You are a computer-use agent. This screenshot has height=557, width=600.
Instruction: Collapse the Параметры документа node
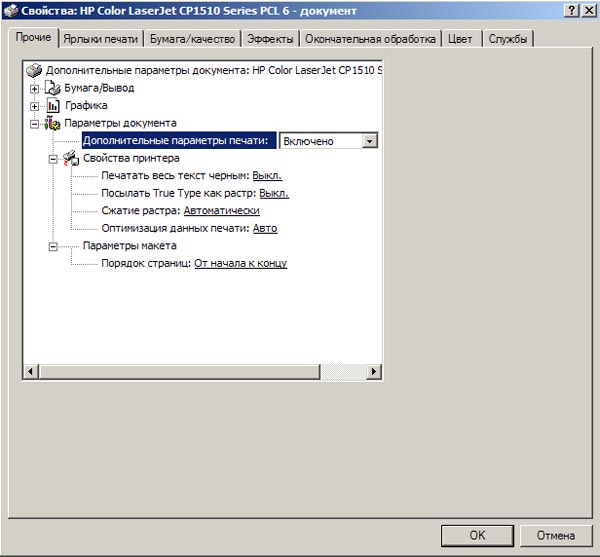34,124
